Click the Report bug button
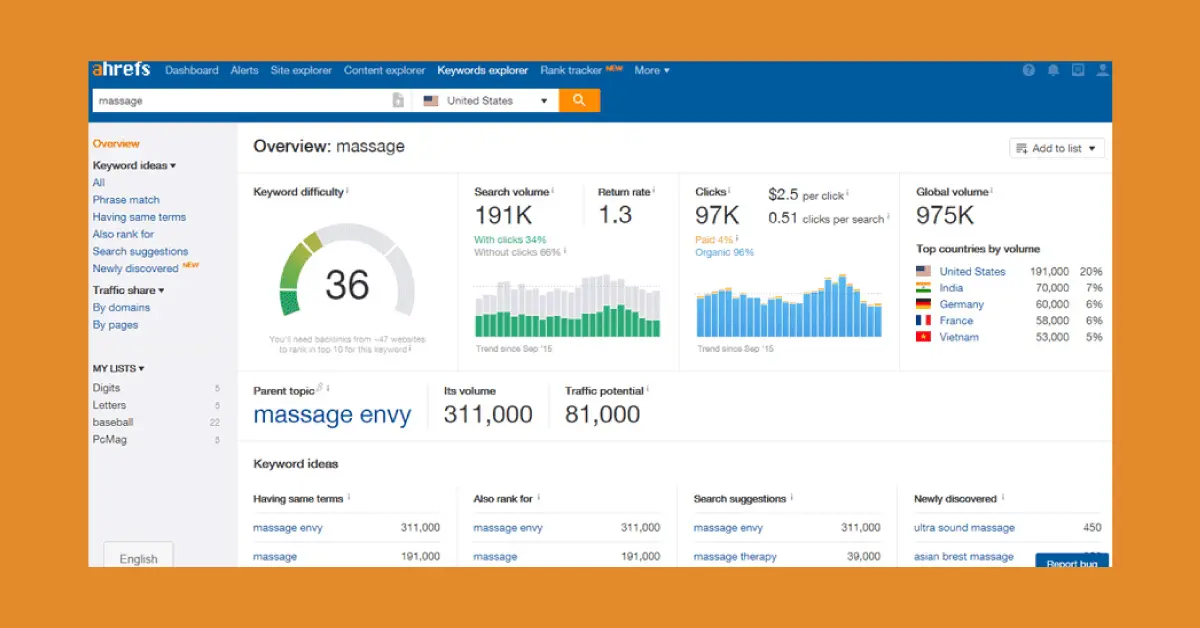The width and height of the screenshot is (1200, 628). coord(1071,563)
